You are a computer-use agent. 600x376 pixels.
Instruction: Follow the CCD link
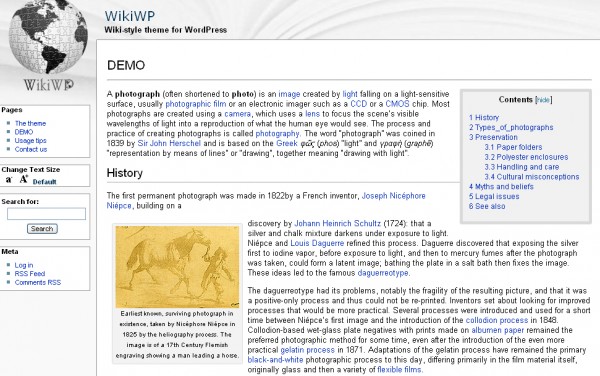coord(359,104)
